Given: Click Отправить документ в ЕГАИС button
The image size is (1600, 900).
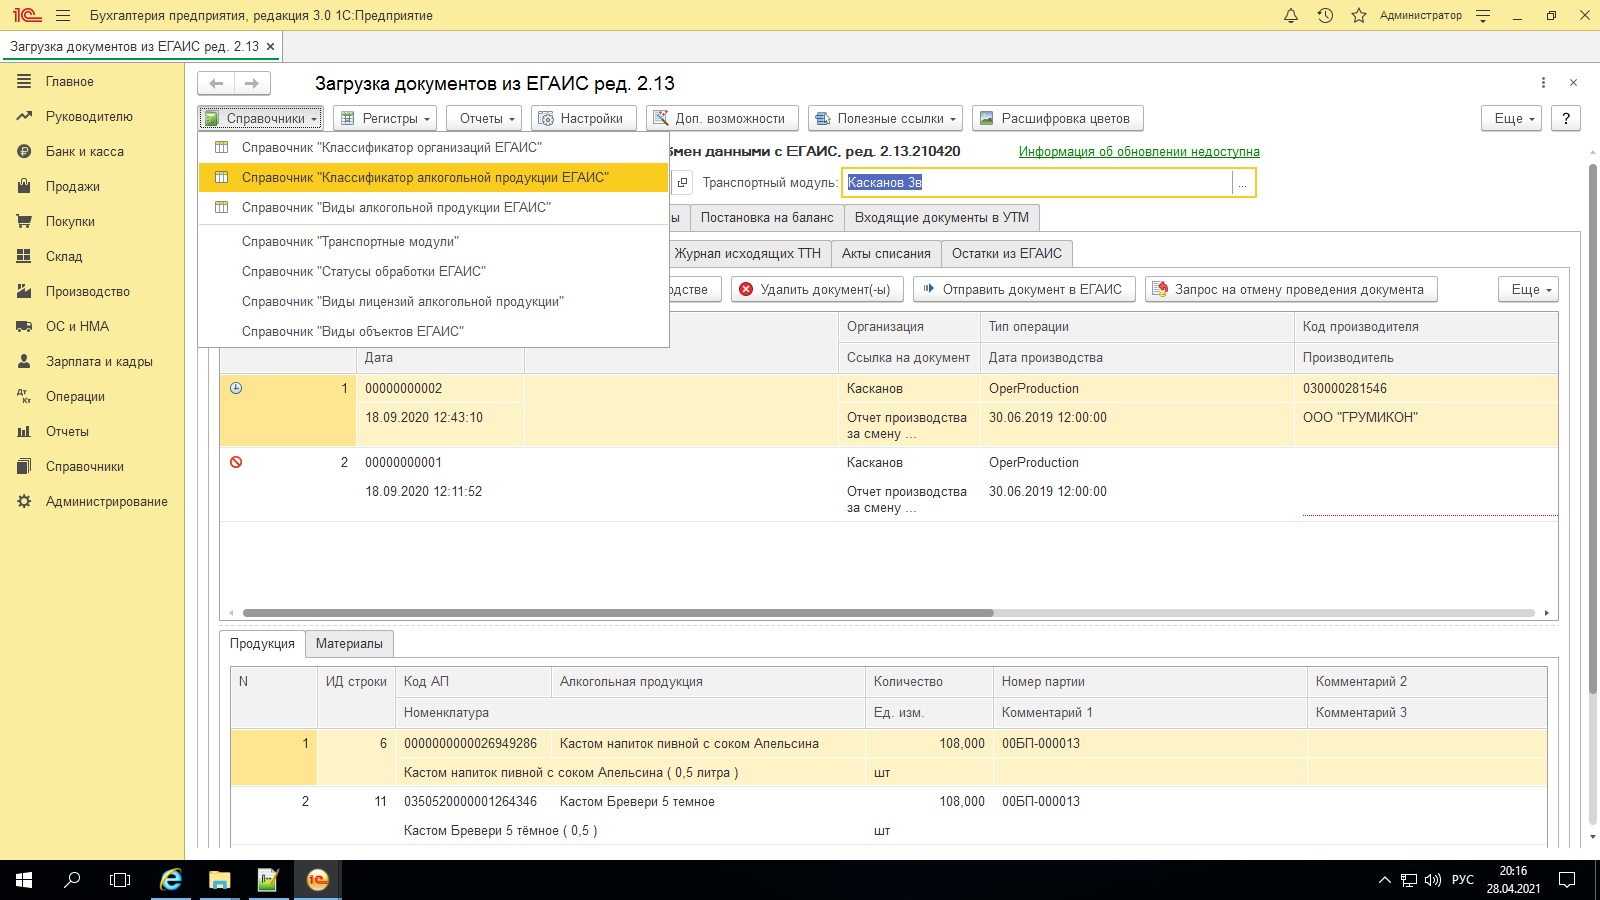Looking at the screenshot, I should click(x=1024, y=289).
